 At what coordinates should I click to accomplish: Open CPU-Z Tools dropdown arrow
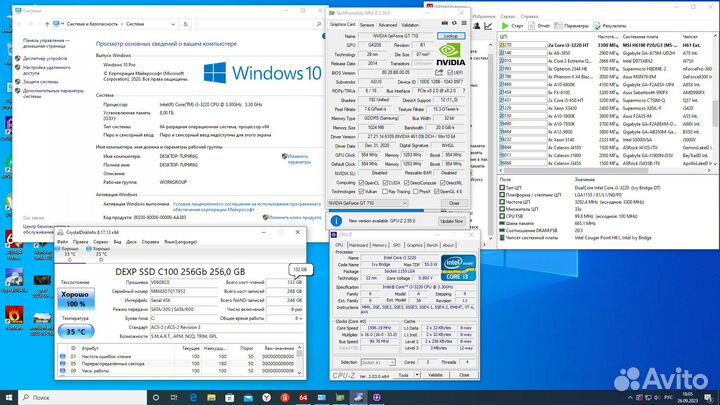tap(417, 375)
